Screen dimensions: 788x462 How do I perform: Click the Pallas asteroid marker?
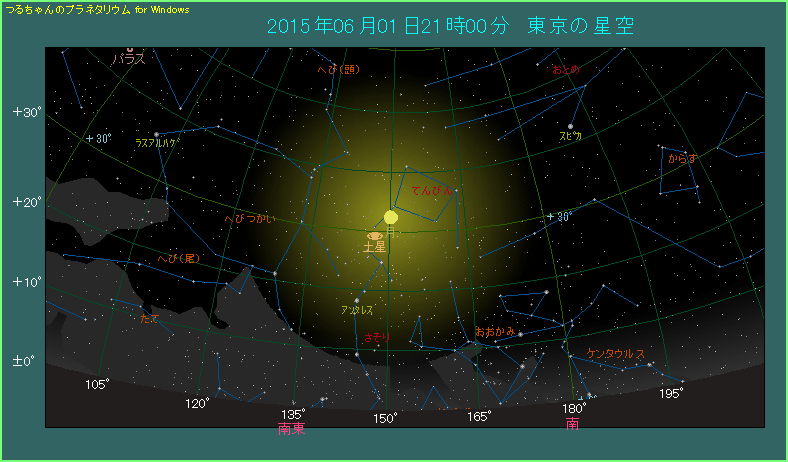point(130,49)
